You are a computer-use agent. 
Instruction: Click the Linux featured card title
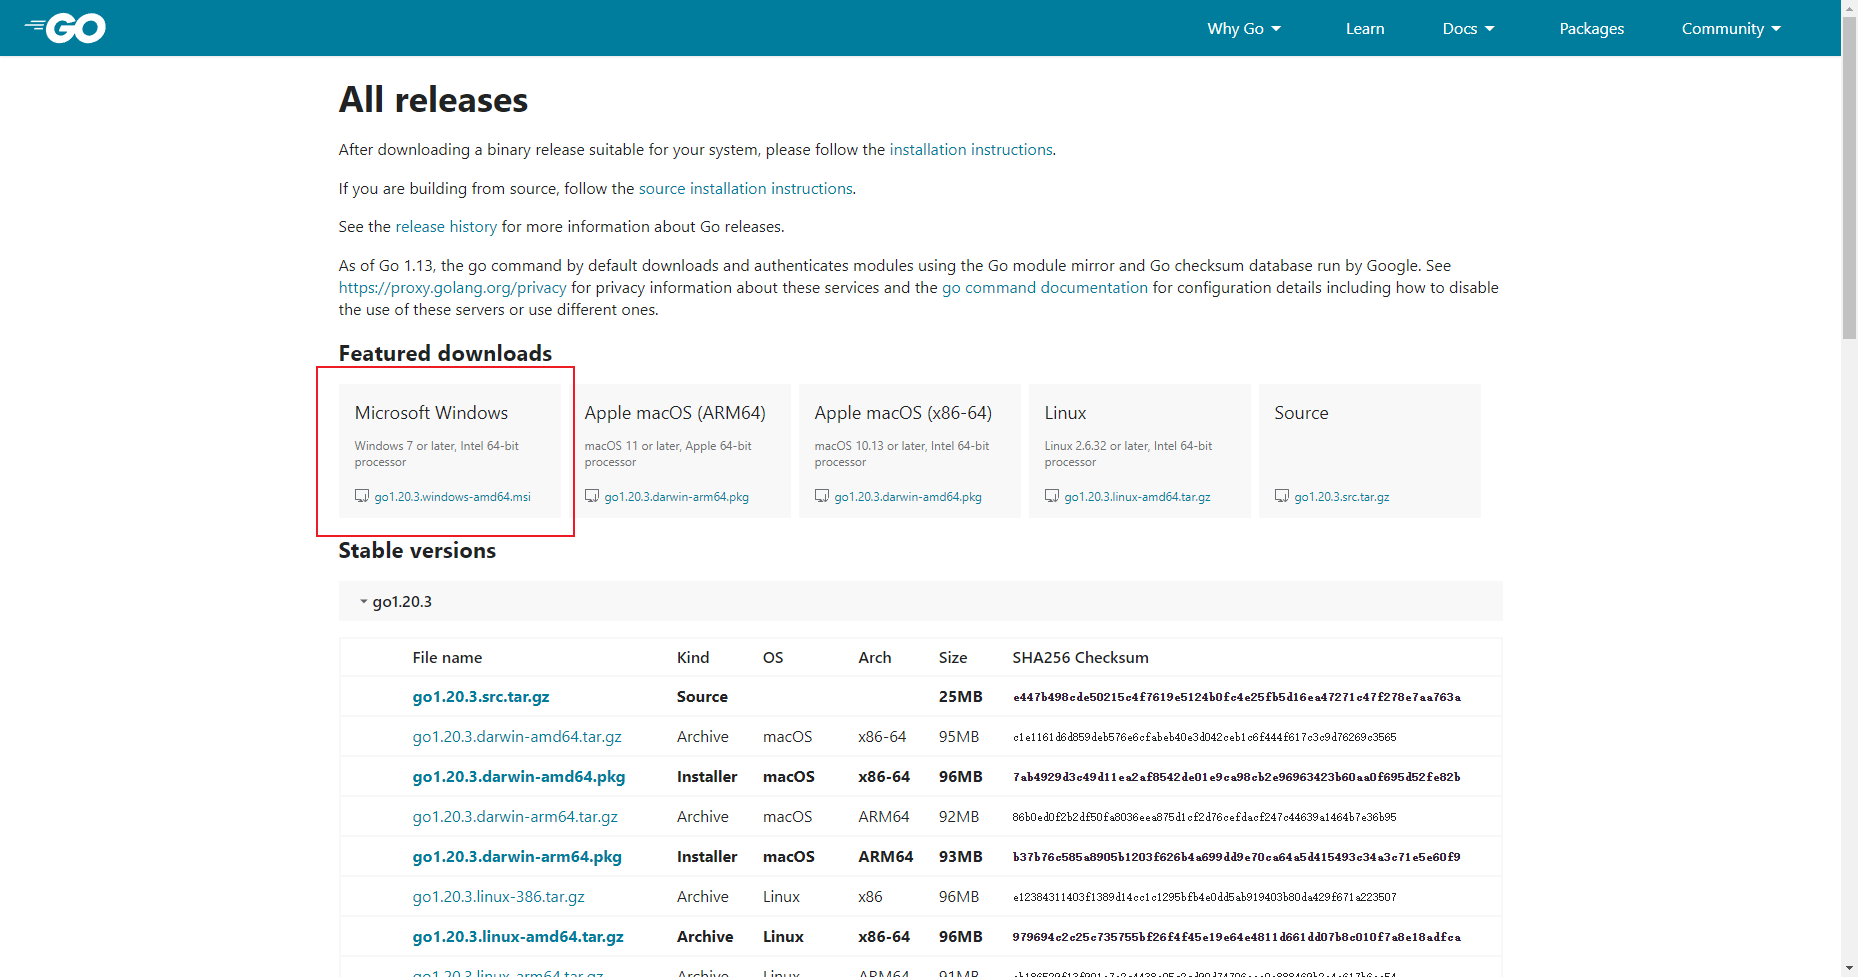1065,413
